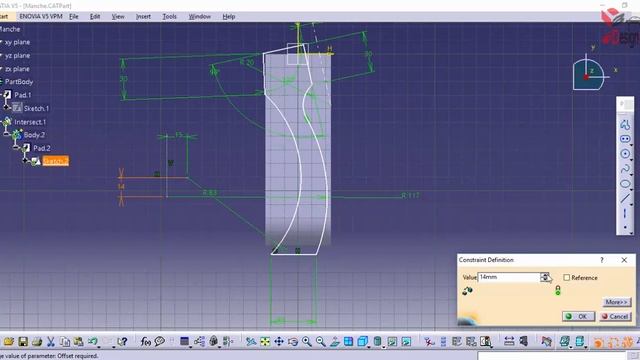Select the Point sketch tool
Image resolution: width=640 pixels, height=360 pixels.
pos(624,227)
